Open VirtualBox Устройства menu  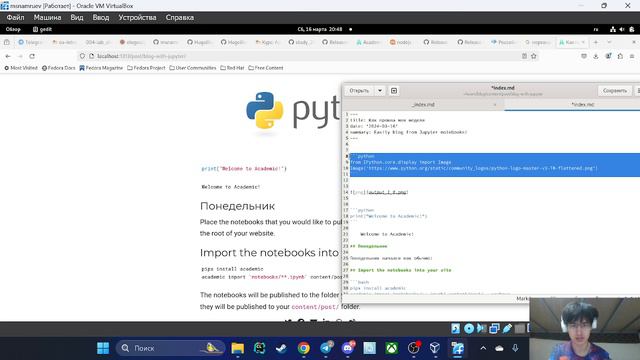(x=137, y=18)
